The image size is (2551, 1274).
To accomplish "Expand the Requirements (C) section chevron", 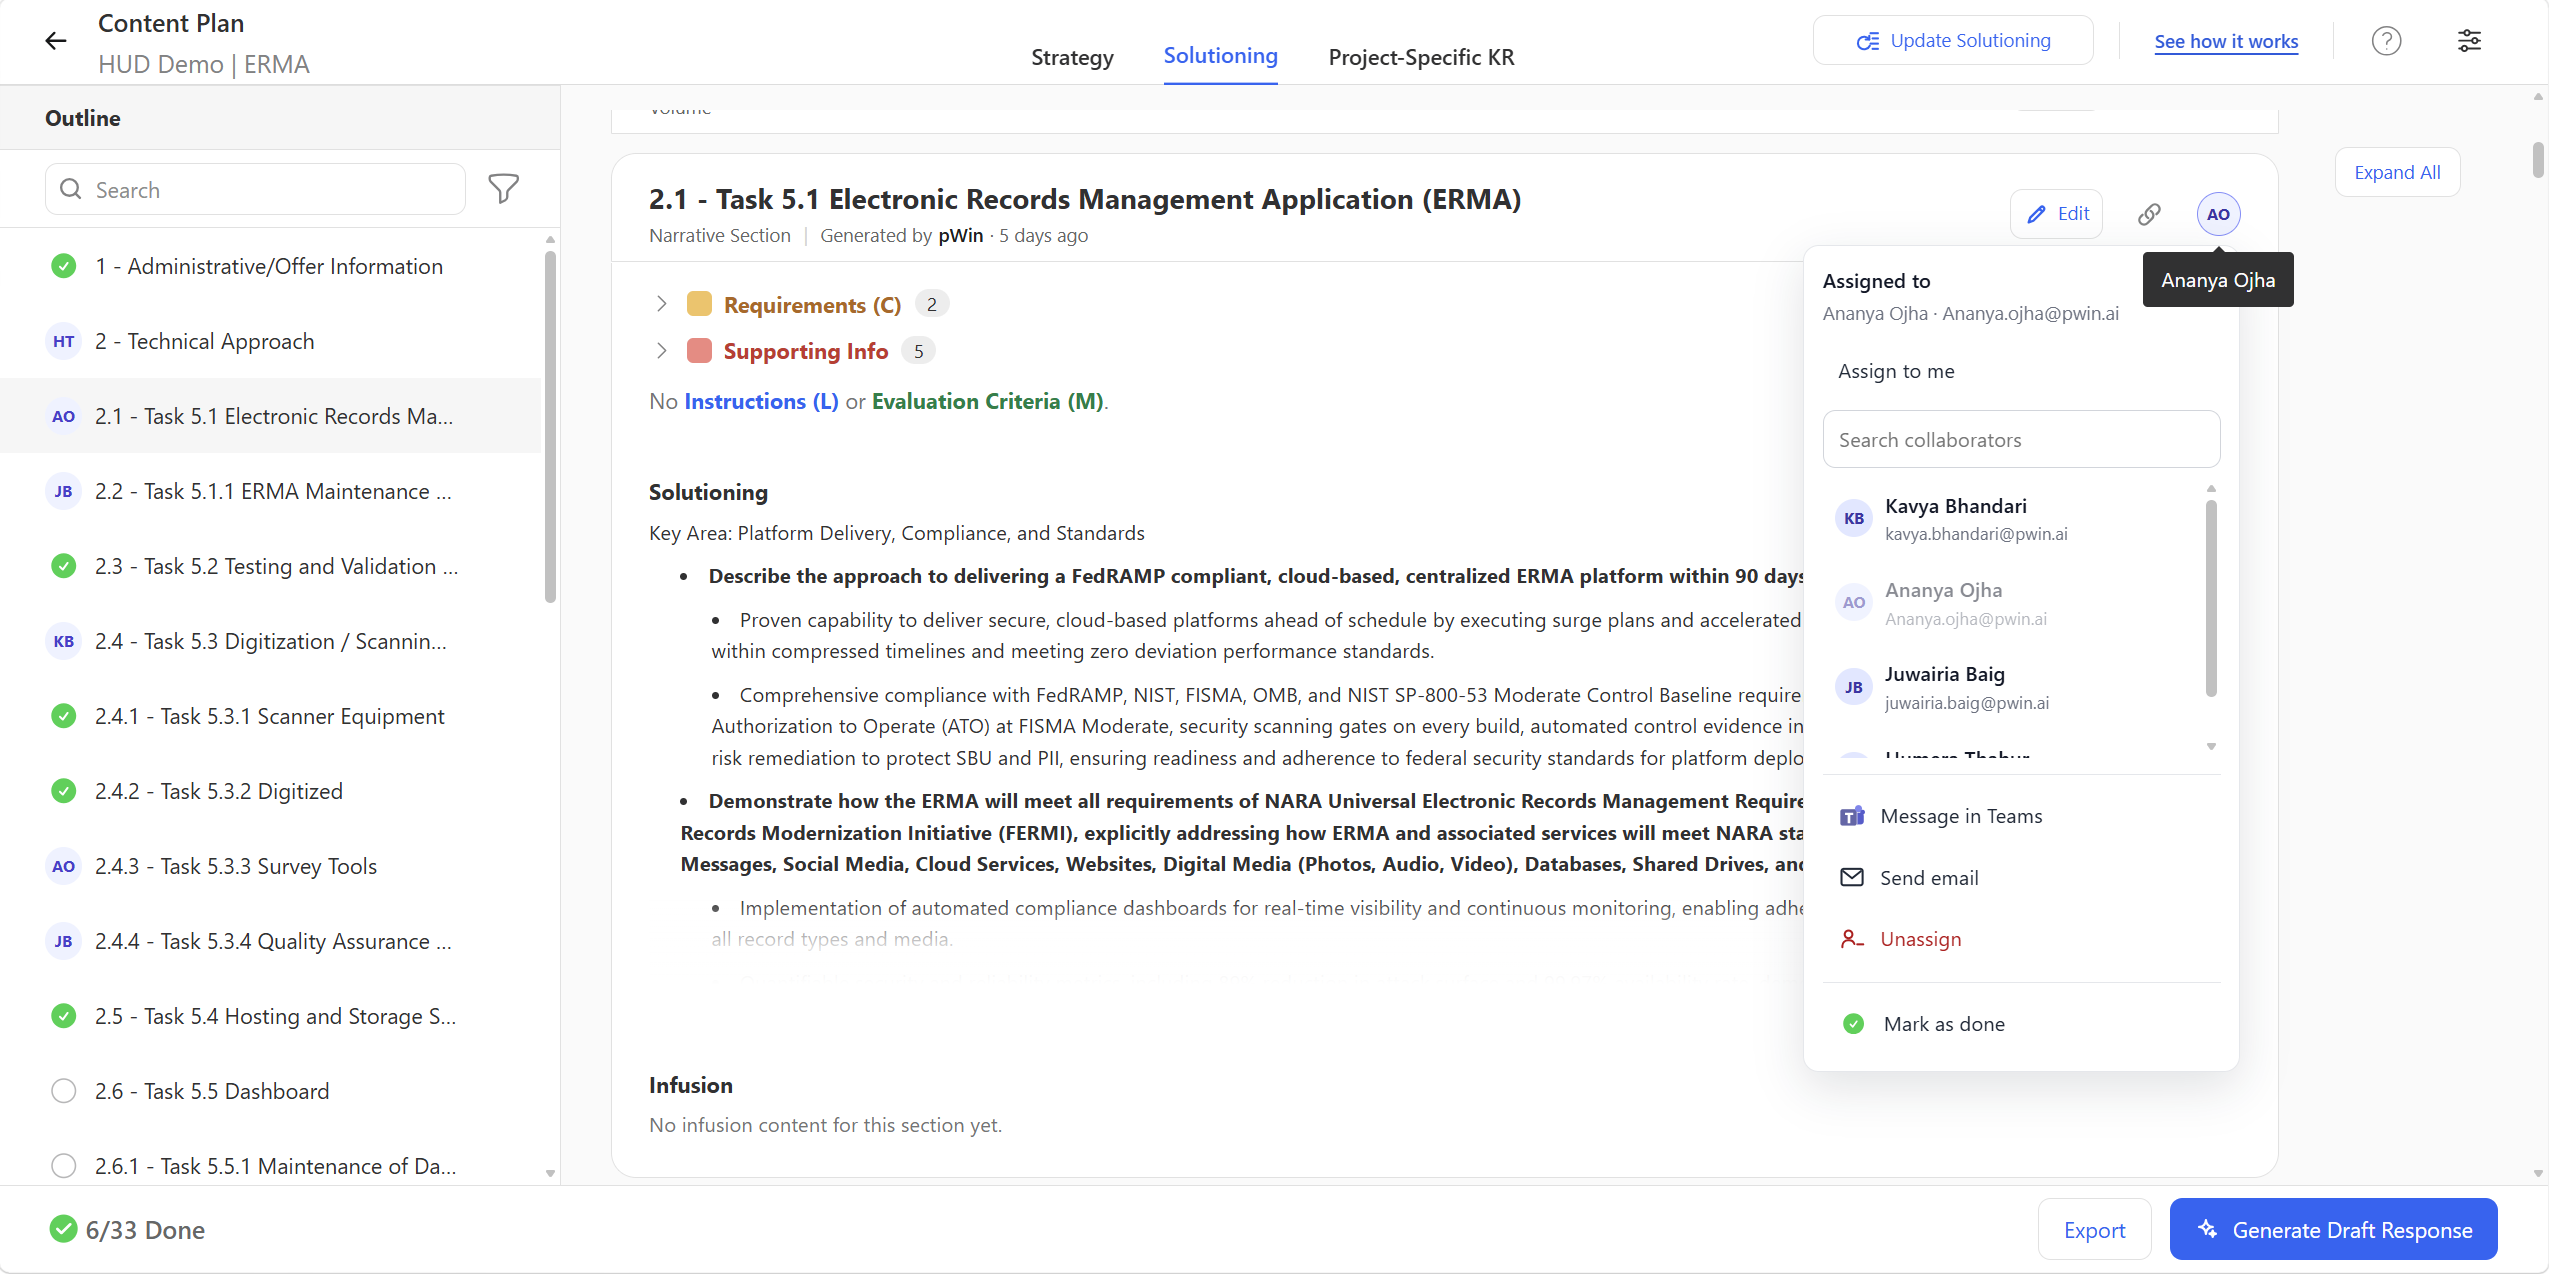I will [x=661, y=304].
